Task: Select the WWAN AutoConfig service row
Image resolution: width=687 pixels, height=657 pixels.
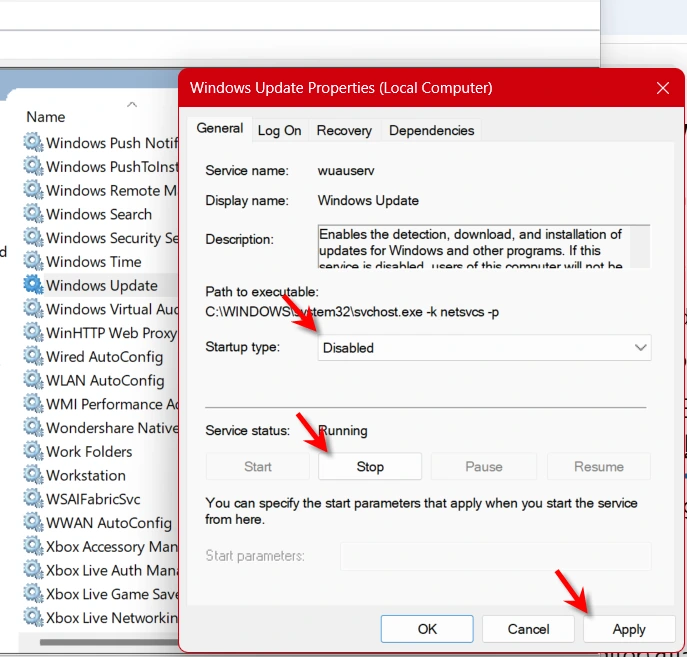Action: click(99, 523)
